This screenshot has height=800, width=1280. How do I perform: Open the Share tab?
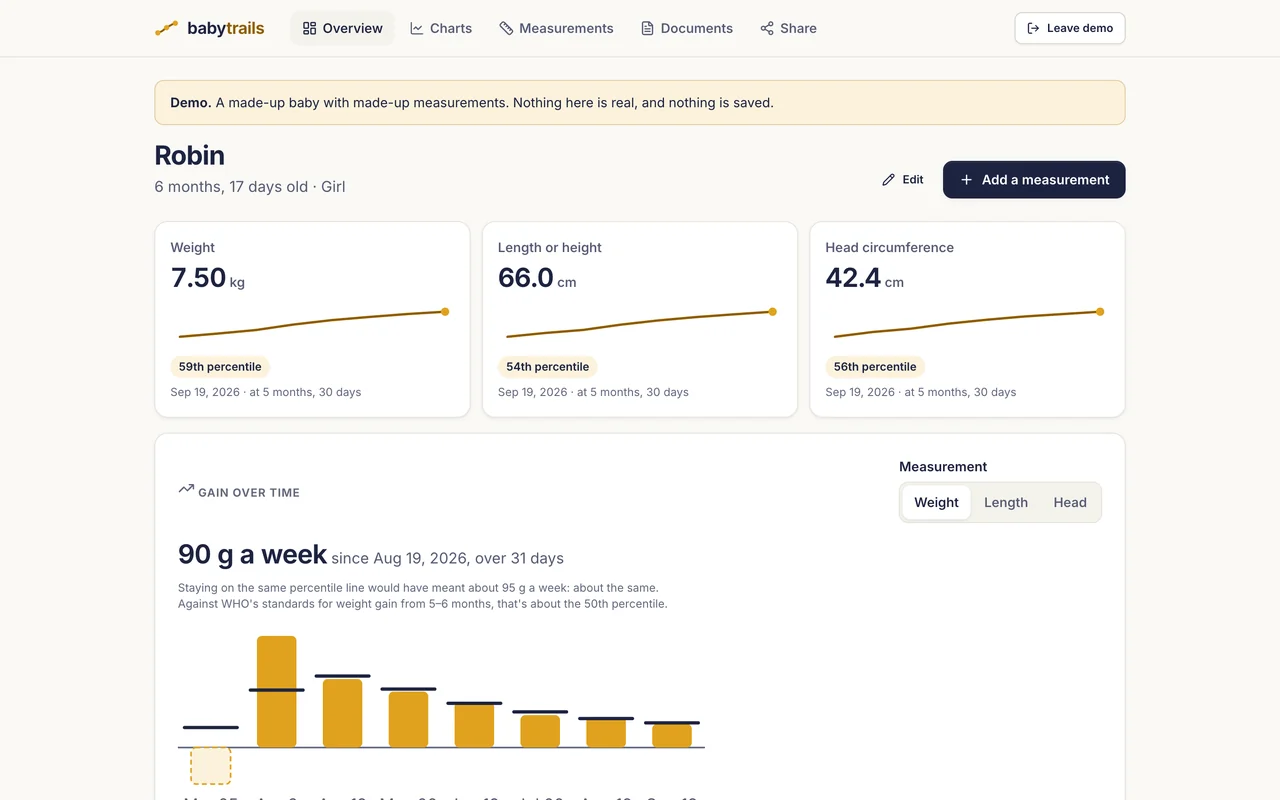(x=788, y=28)
